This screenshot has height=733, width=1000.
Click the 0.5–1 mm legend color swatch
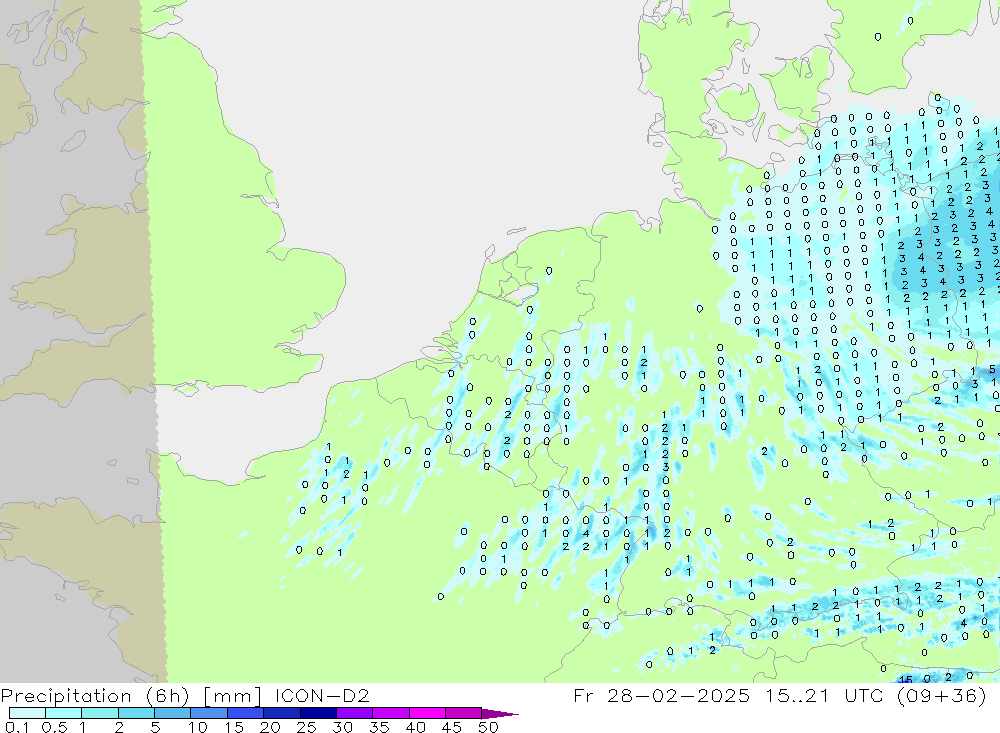click(64, 713)
